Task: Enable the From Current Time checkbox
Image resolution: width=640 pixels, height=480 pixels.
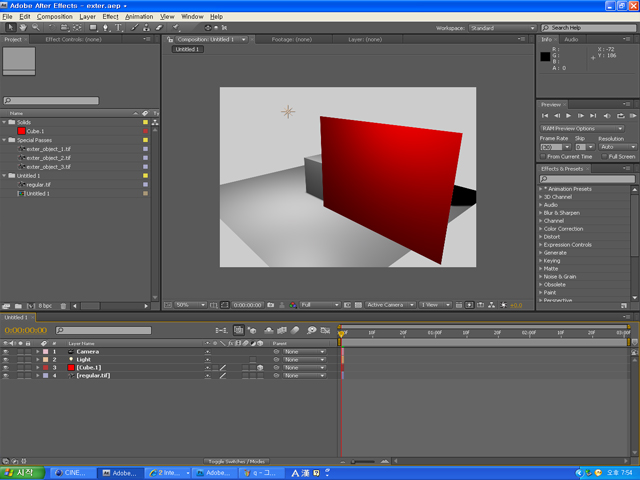Action: [543, 156]
